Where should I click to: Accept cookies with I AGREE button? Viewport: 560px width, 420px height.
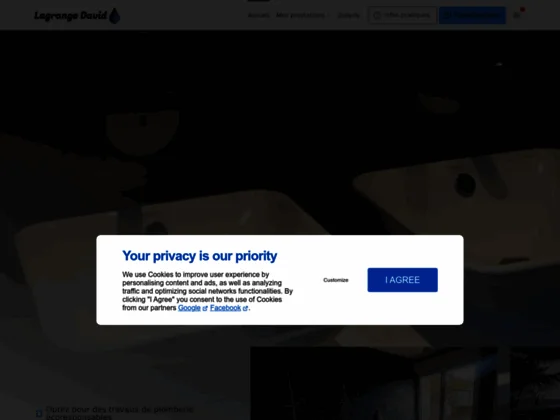tap(402, 280)
